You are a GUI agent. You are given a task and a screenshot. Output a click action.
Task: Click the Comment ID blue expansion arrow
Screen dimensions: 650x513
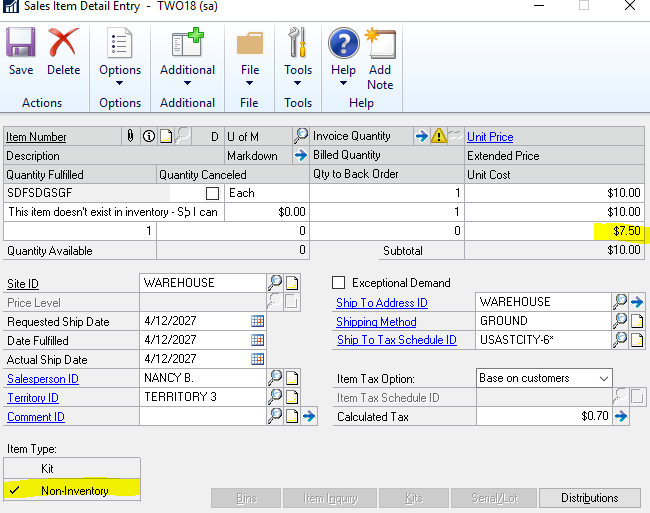tap(309, 416)
